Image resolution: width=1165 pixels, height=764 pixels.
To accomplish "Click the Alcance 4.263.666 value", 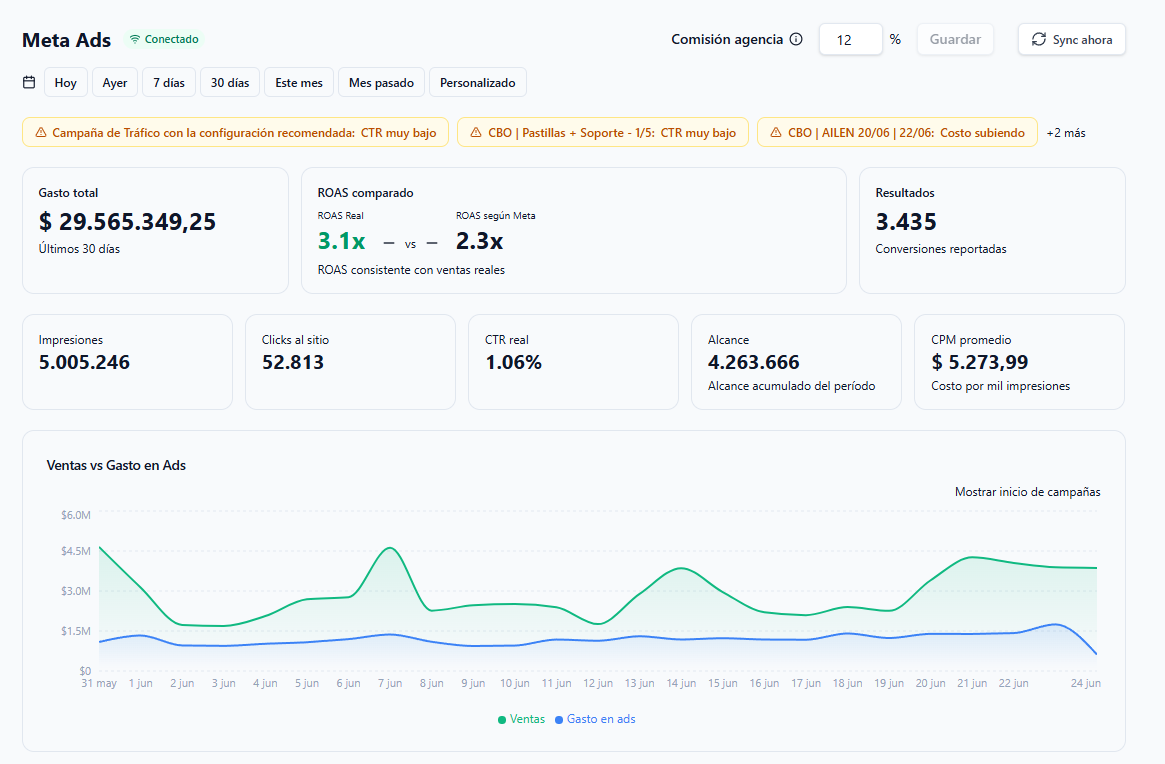I will [x=753, y=362].
